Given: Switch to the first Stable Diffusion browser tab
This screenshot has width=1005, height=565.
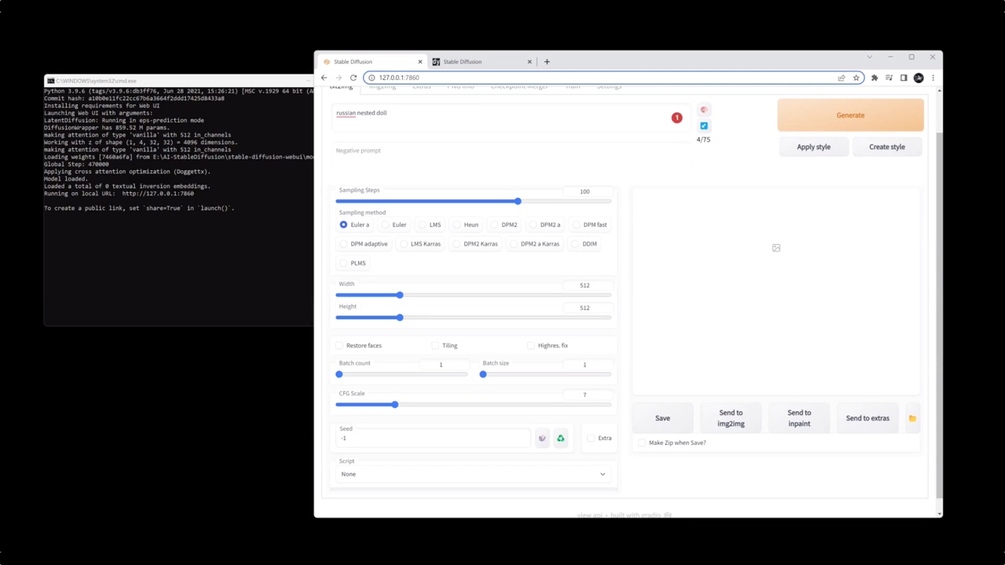Looking at the screenshot, I should pyautogui.click(x=373, y=61).
